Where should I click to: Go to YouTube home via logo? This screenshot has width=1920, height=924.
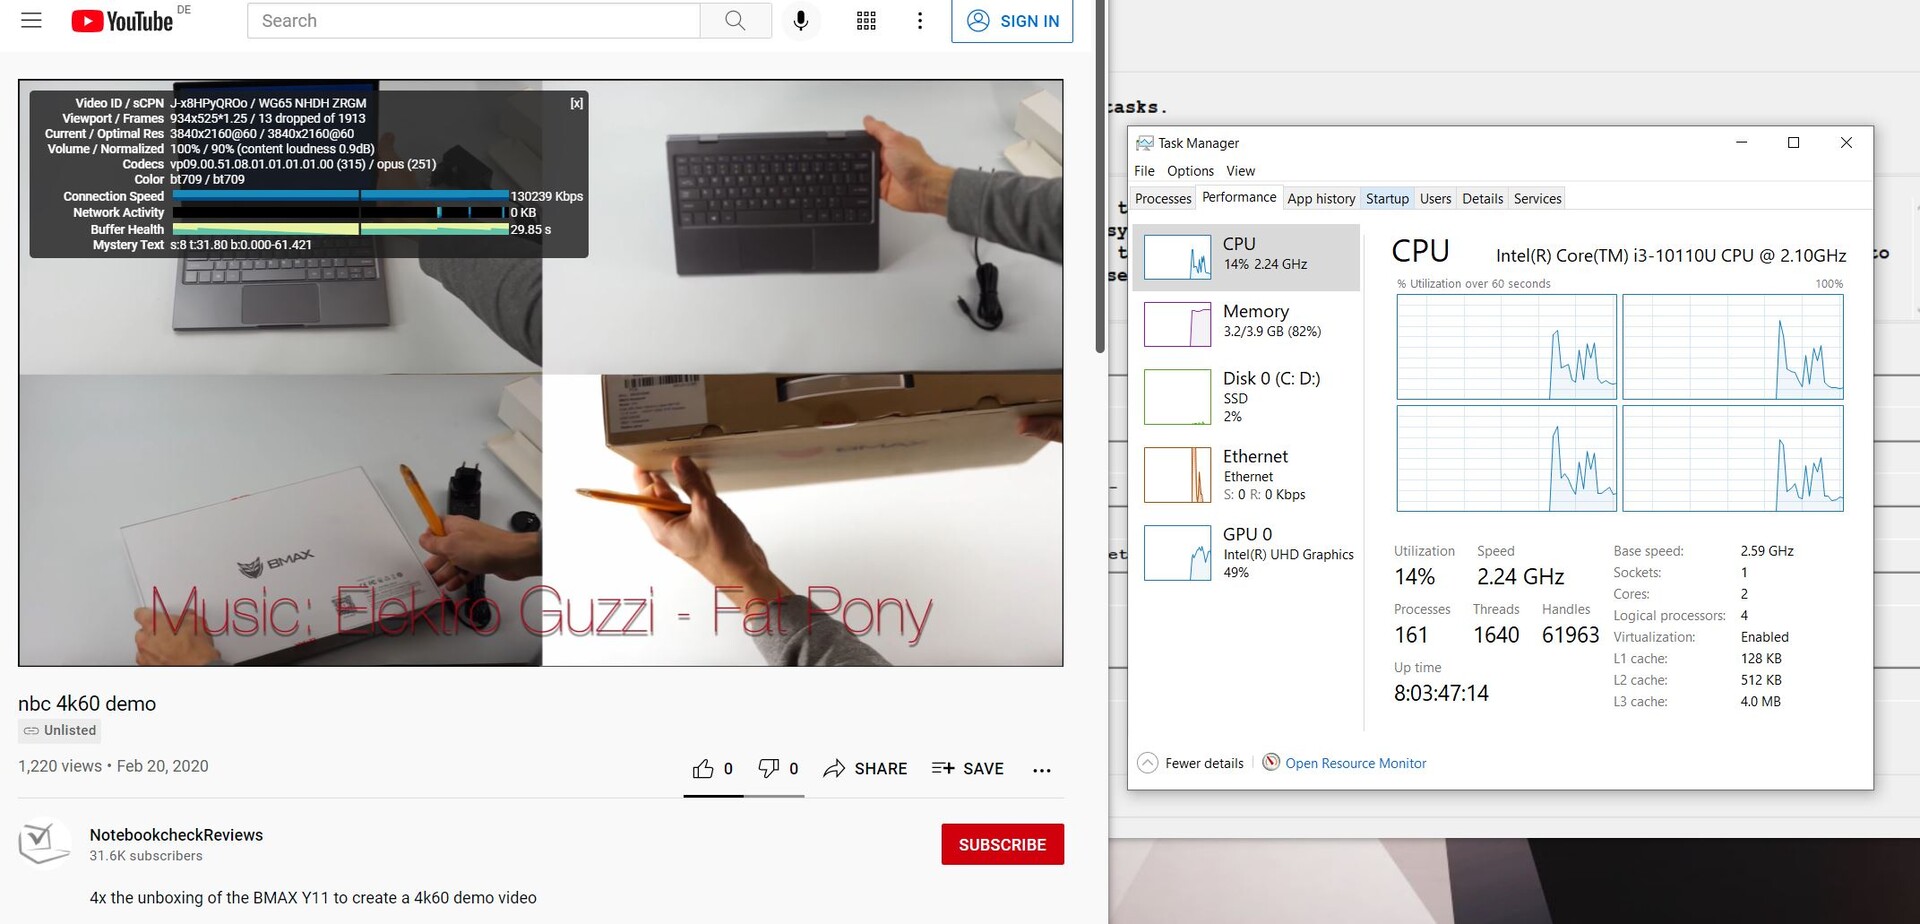122,21
